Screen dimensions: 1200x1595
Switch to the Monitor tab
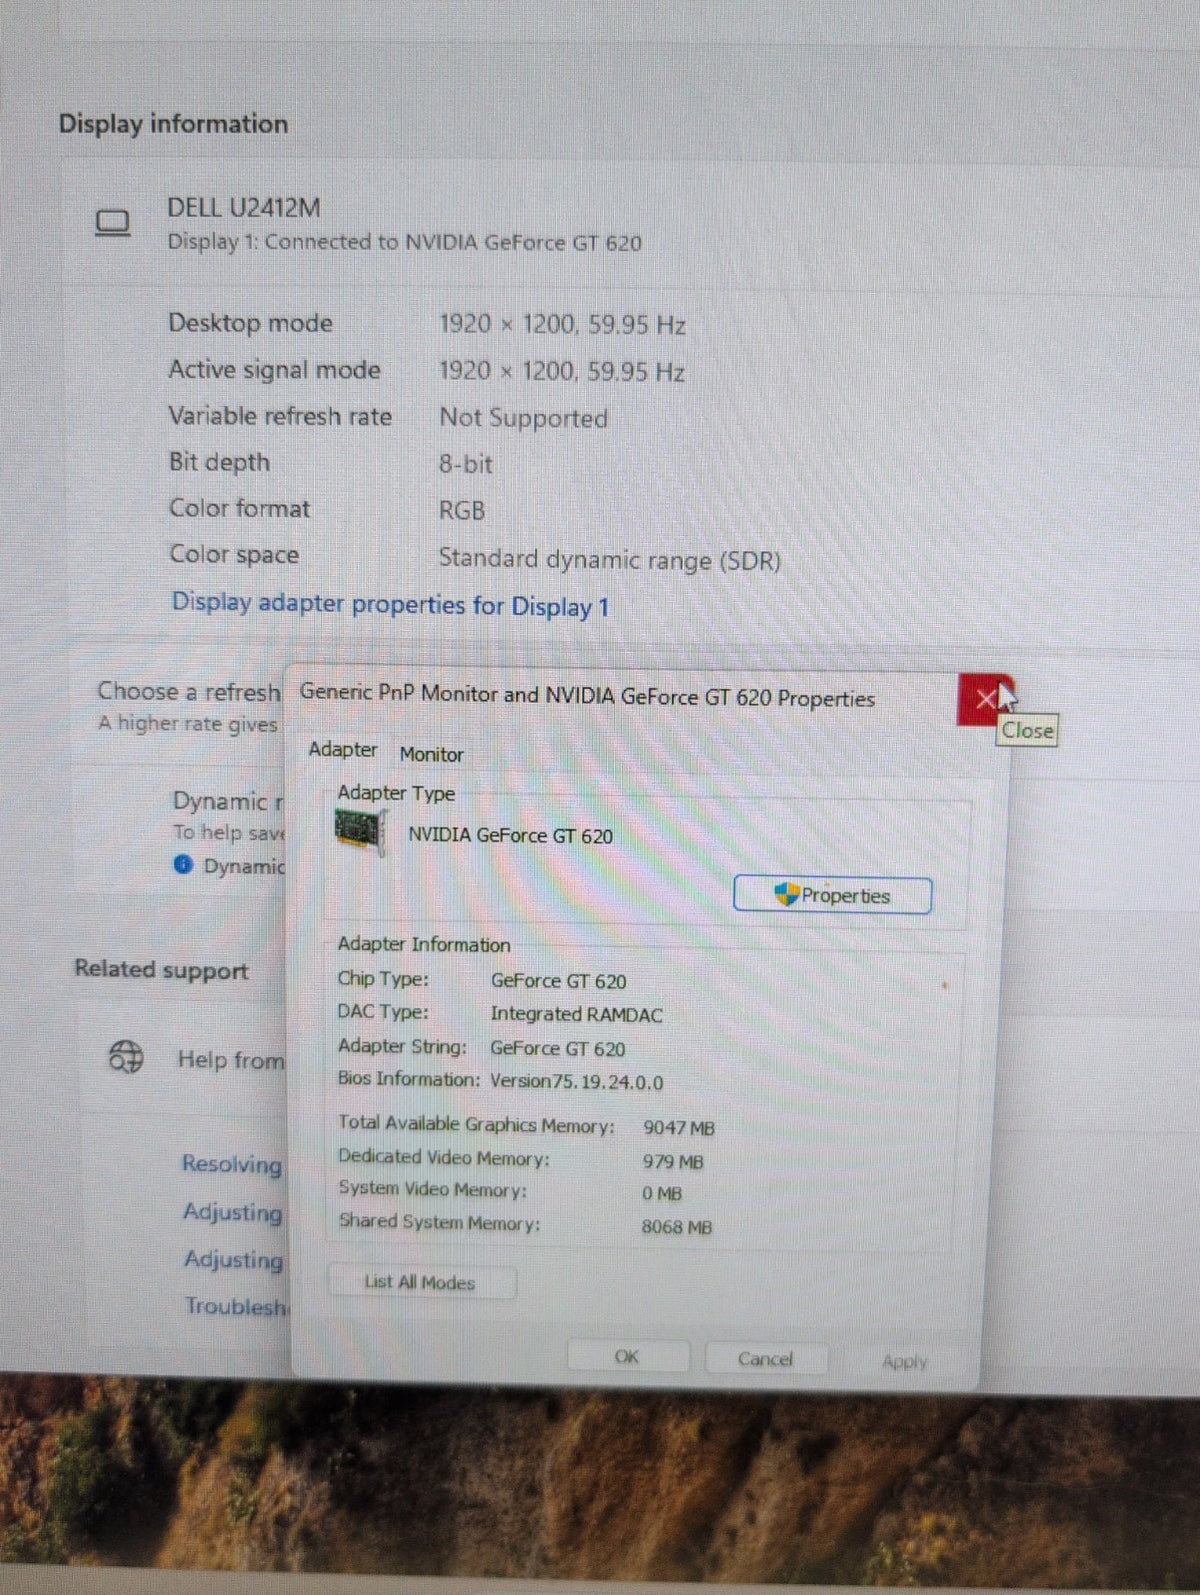pos(432,754)
